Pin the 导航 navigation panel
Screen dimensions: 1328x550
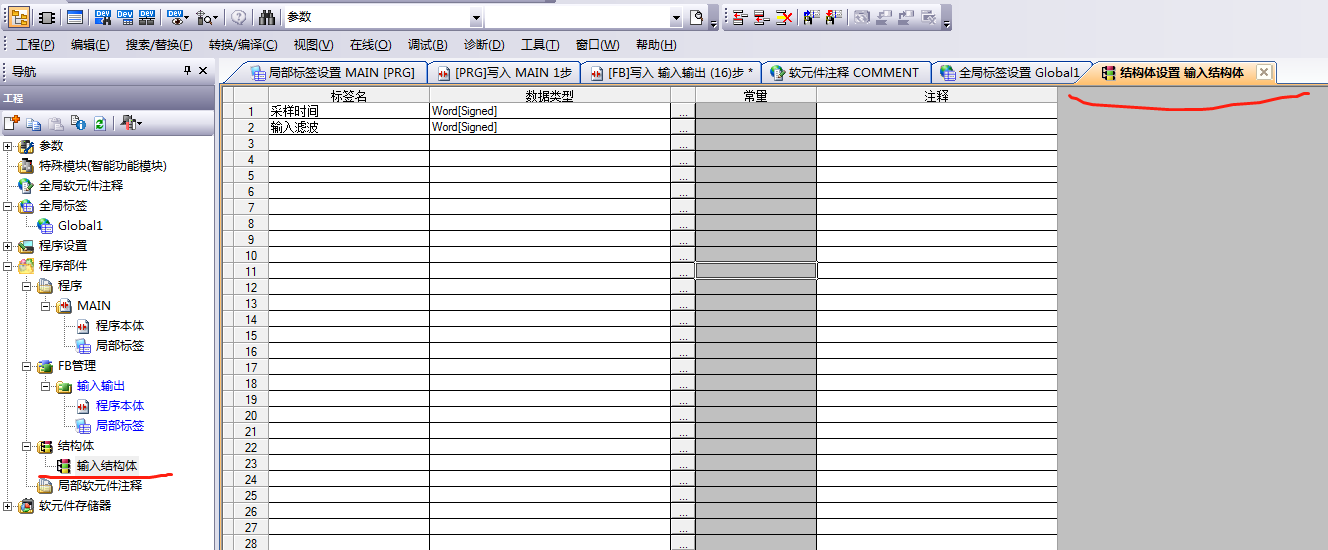pyautogui.click(x=187, y=71)
